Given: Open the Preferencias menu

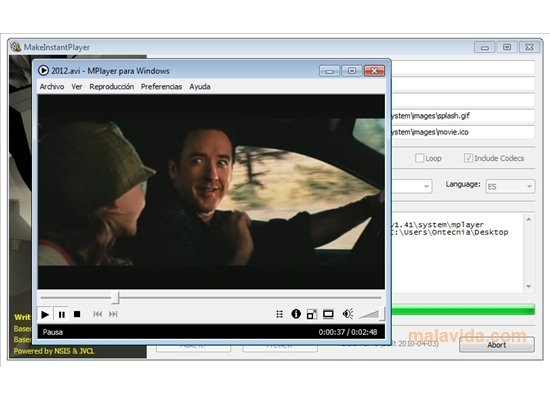Looking at the screenshot, I should click(x=161, y=87).
